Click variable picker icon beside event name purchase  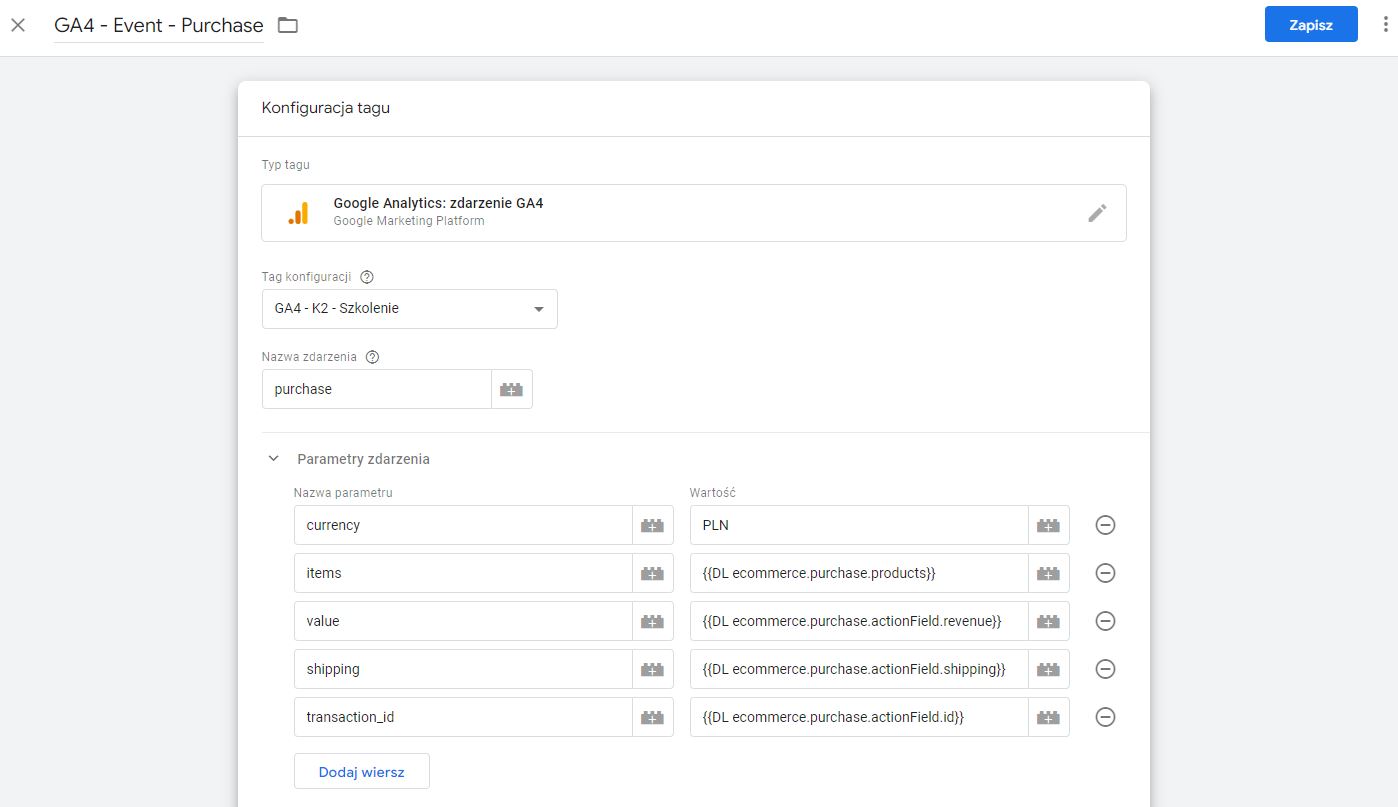click(511, 389)
